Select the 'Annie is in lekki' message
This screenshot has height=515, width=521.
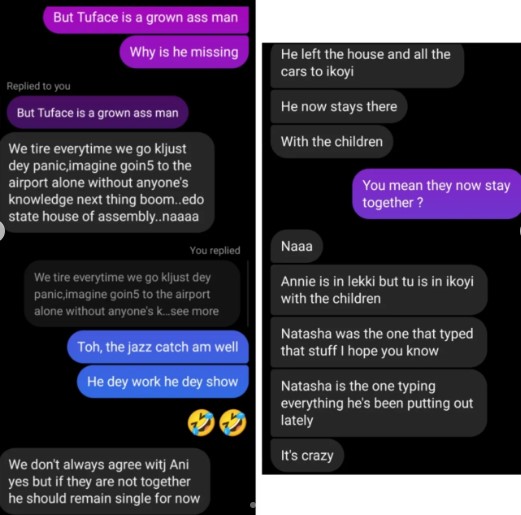(379, 290)
